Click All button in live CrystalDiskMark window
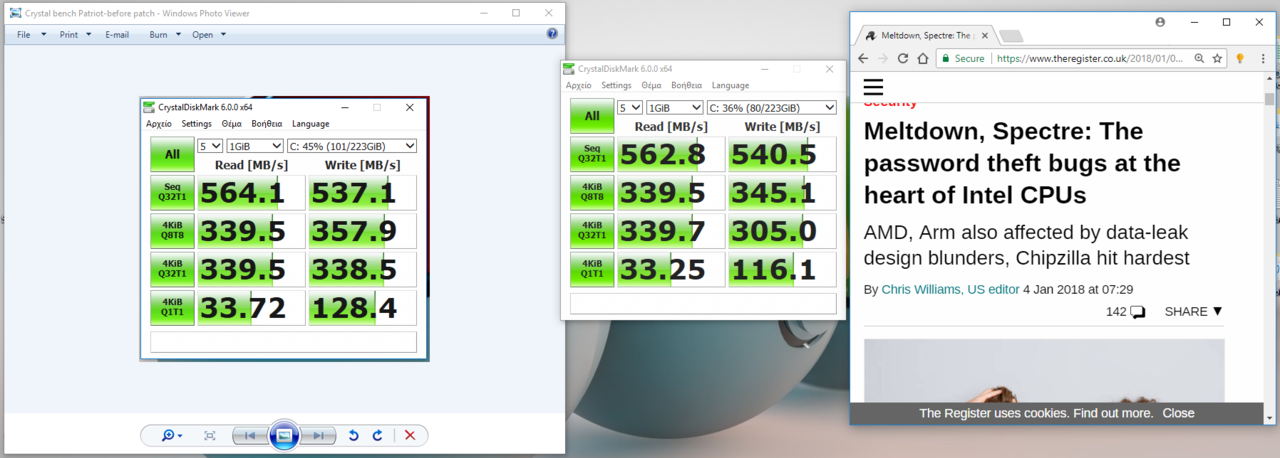The width and height of the screenshot is (1280, 458). coord(592,116)
